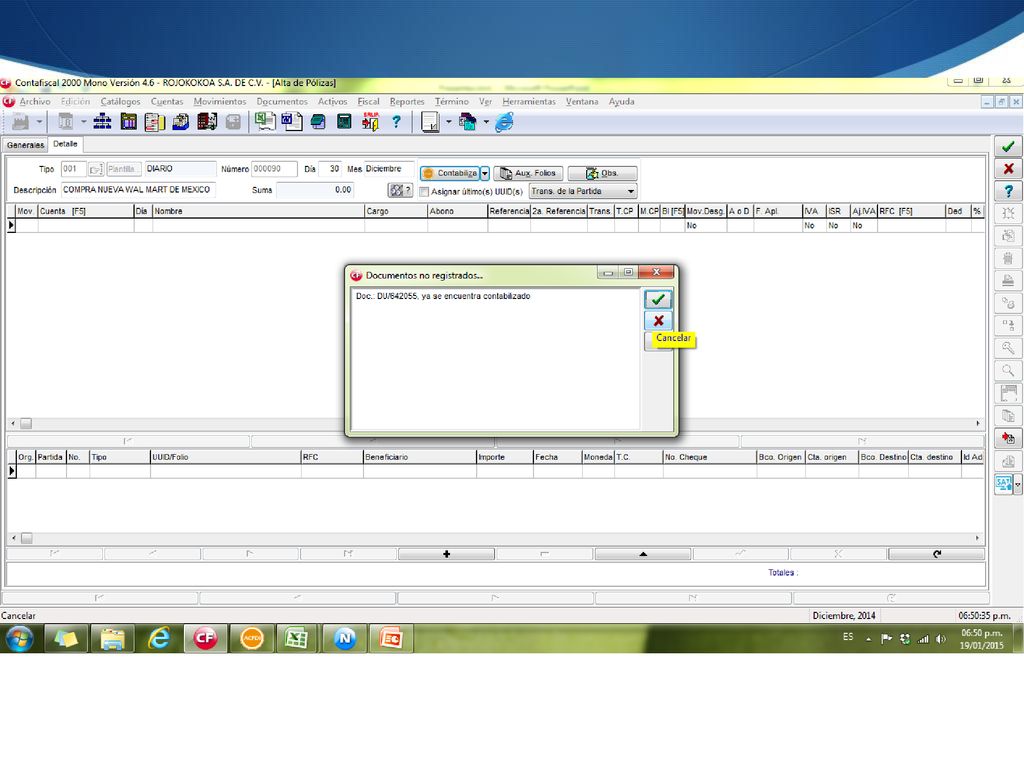Click the ES language indicator in system tray
The image size is (1024, 768).
coord(848,637)
